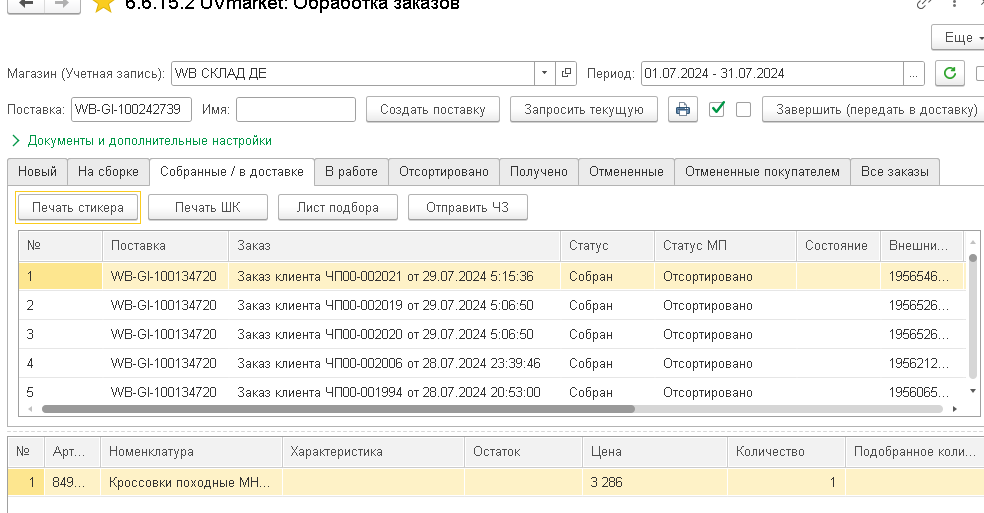This screenshot has width=984, height=513.
Task: Select Кроссовки походные МН... item cell
Action: click(x=191, y=482)
